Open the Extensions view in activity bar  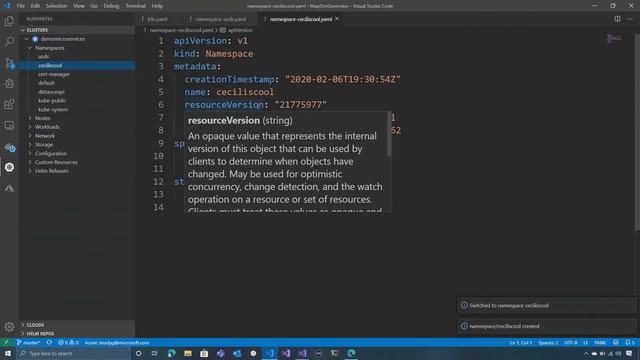click(x=9, y=104)
